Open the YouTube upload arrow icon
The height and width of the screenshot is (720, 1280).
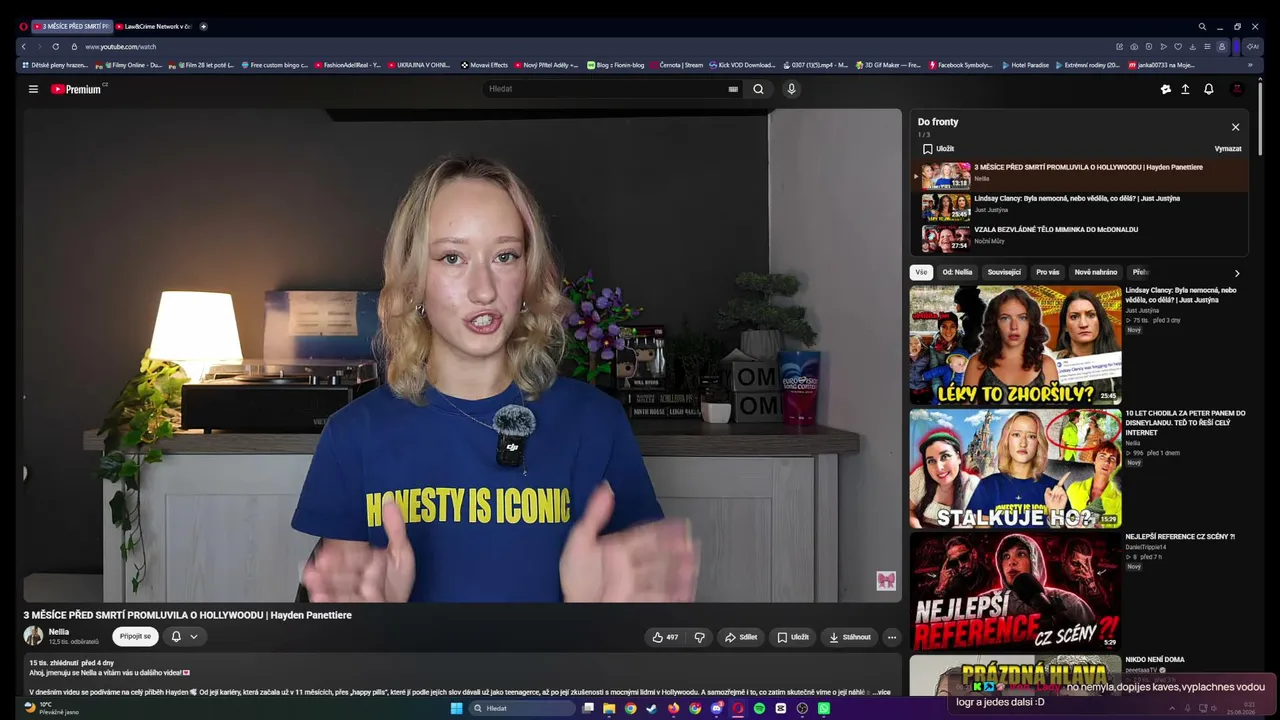coord(1185,89)
